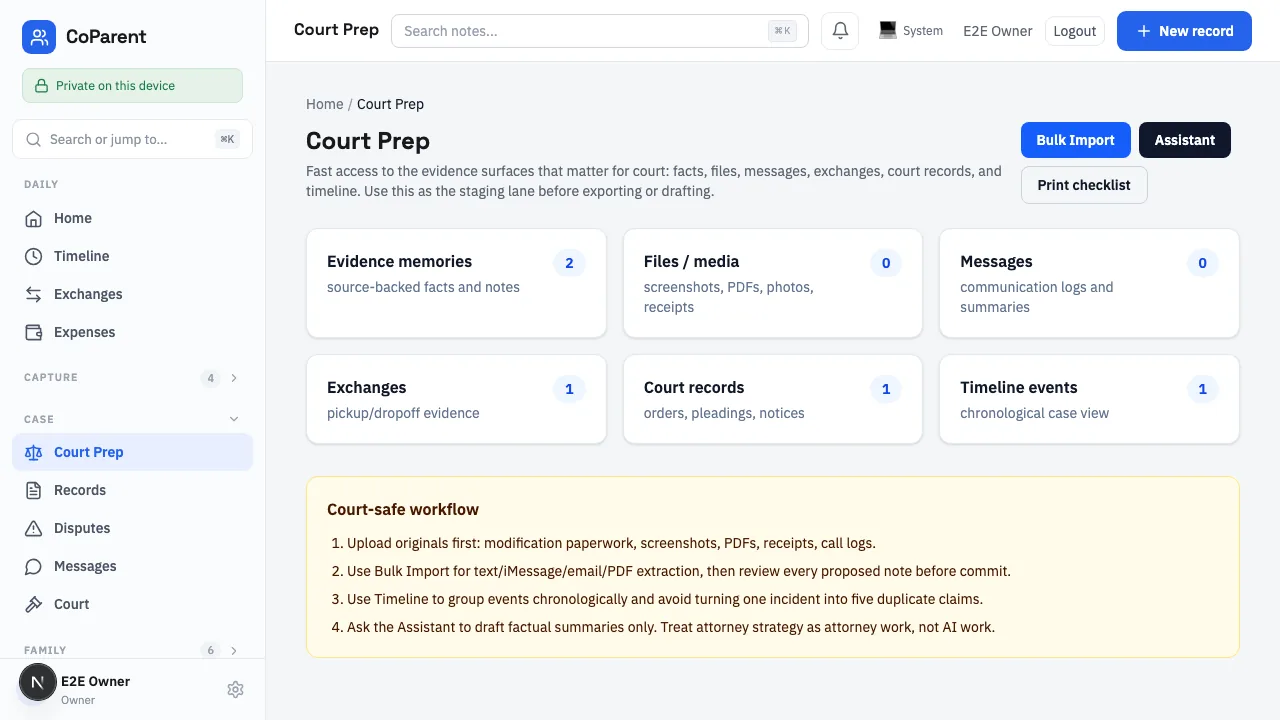Click the Exchanges arrows icon
1280x720 pixels.
point(34,294)
